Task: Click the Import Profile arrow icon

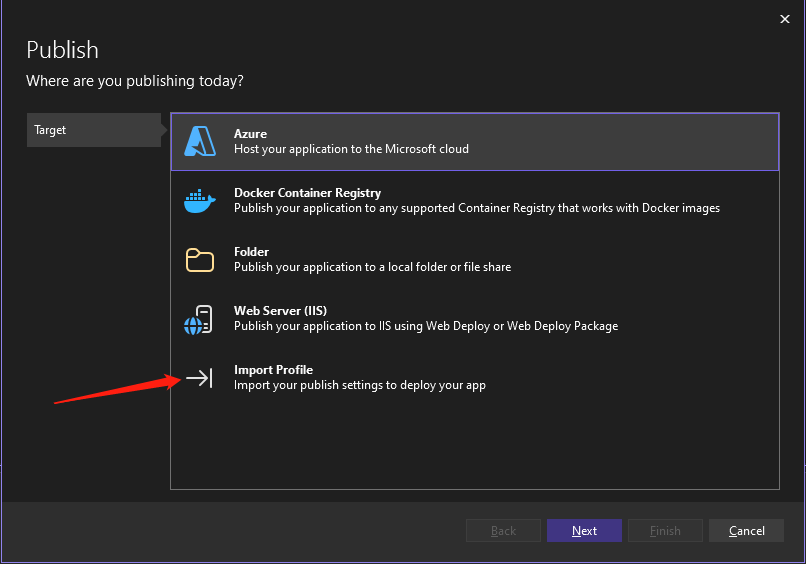Action: coord(199,378)
